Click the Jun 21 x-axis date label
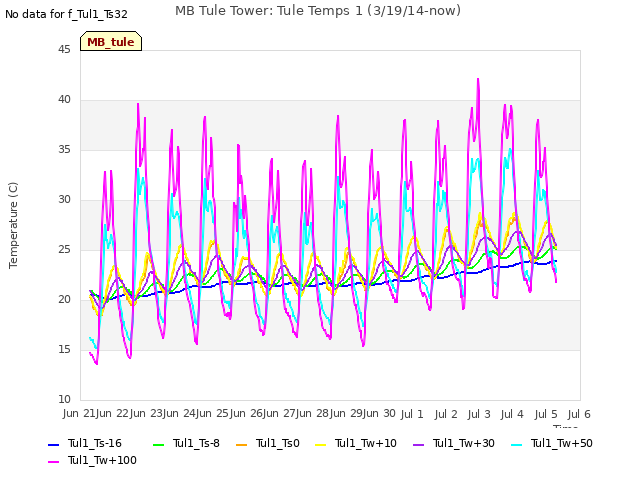Image resolution: width=640 pixels, height=480 pixels. (80, 414)
